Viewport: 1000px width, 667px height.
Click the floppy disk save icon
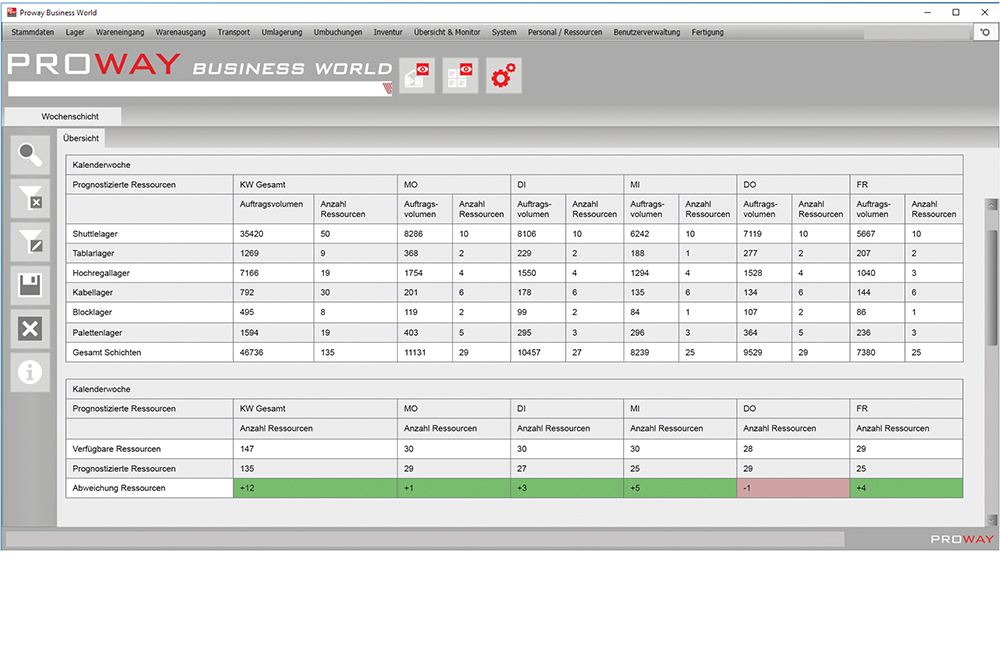[30, 285]
